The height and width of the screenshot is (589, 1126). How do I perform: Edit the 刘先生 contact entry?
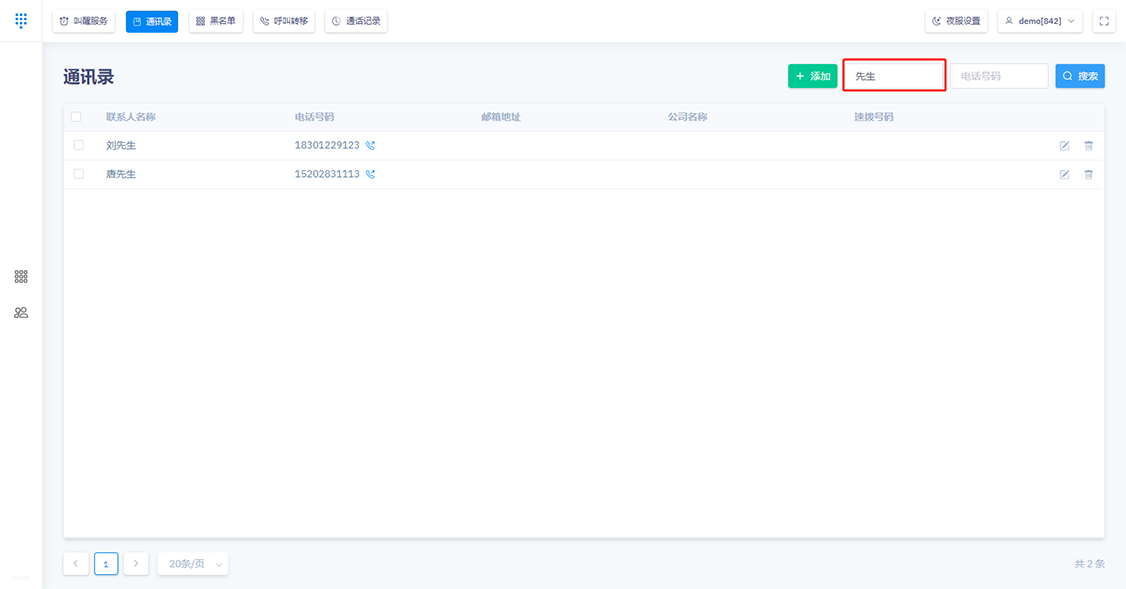[x=1065, y=146]
